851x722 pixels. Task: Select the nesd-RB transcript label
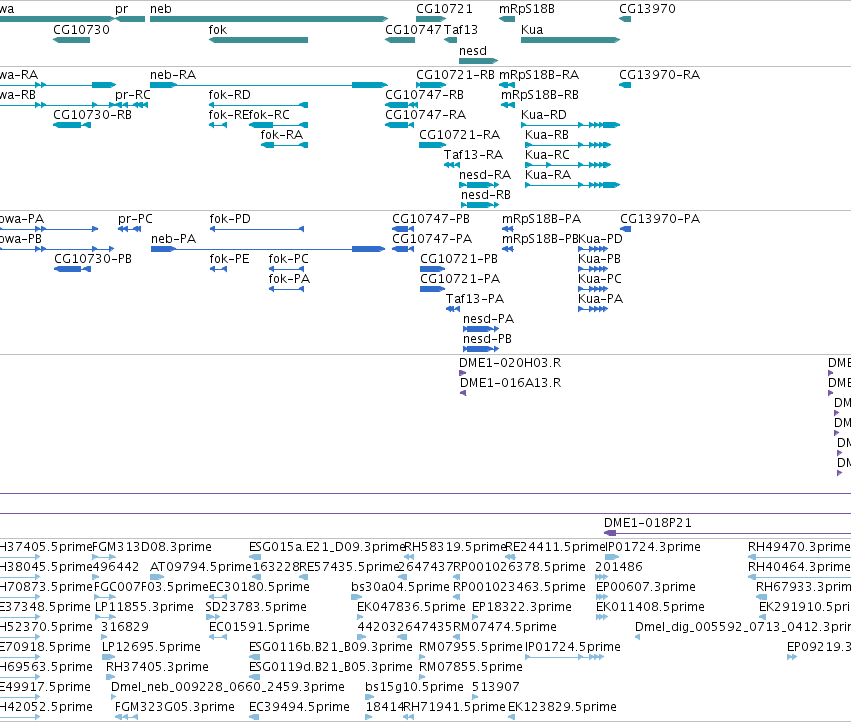tap(486, 195)
